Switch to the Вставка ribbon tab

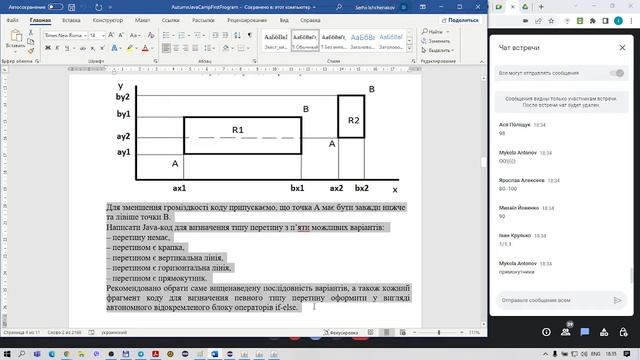[71, 20]
